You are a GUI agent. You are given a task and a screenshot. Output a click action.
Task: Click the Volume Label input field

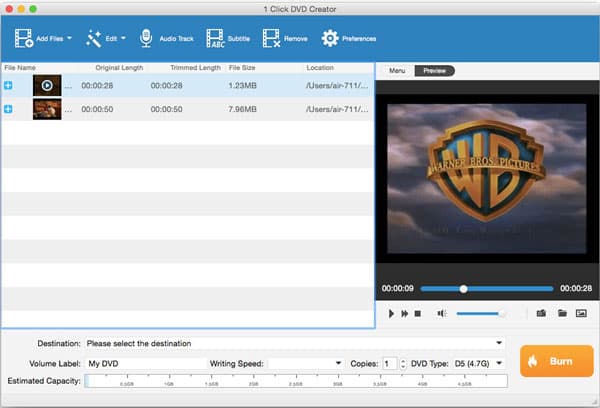[145, 364]
